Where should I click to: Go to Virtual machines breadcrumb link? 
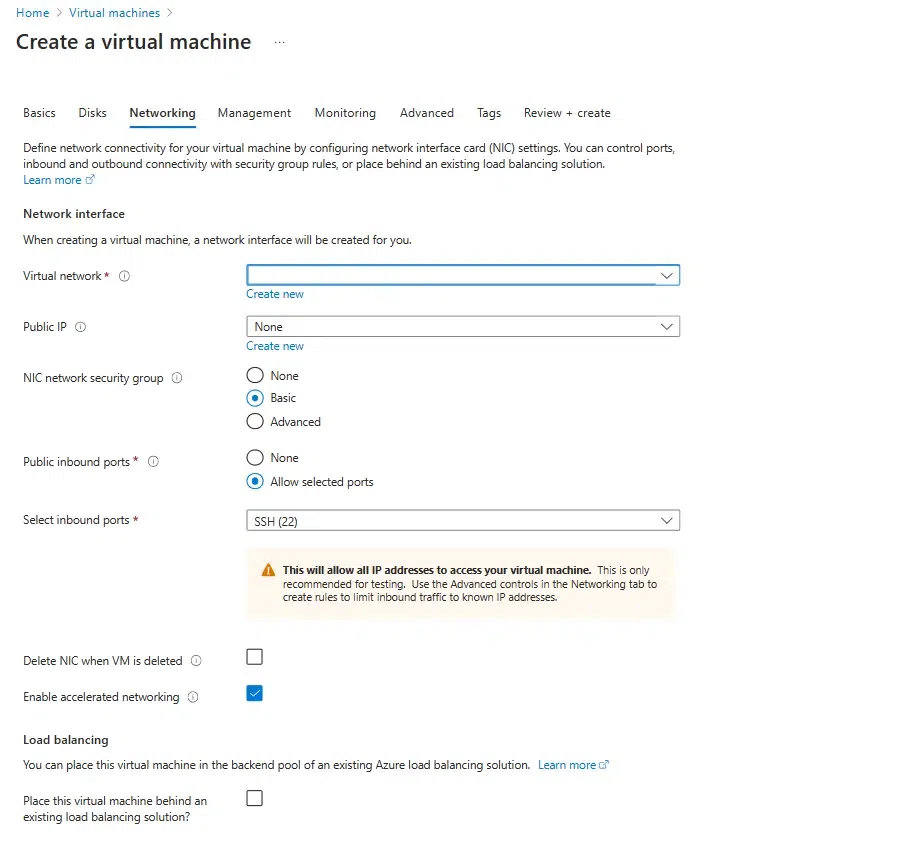pyautogui.click(x=114, y=13)
